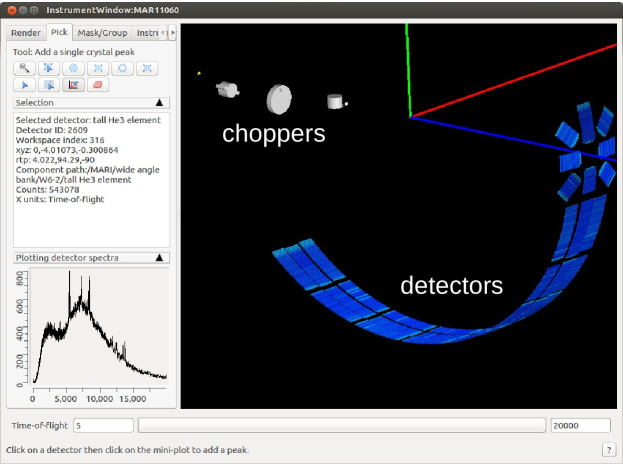The height and width of the screenshot is (467, 623).
Task: Select the red eraser tool
Action: pyautogui.click(x=97, y=85)
